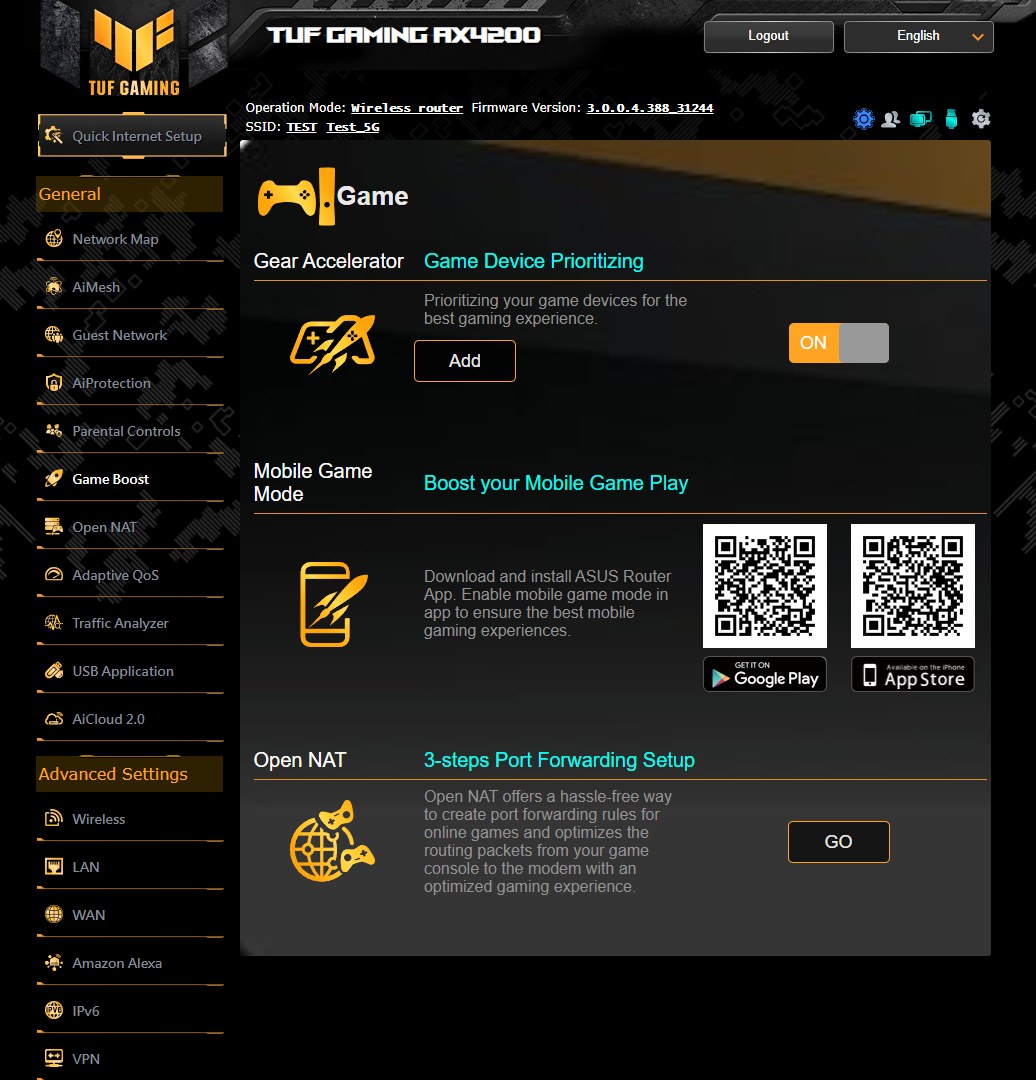Screen dimensions: 1036x1080
Task: Click the Parental Controls icon
Action: pyautogui.click(x=54, y=430)
